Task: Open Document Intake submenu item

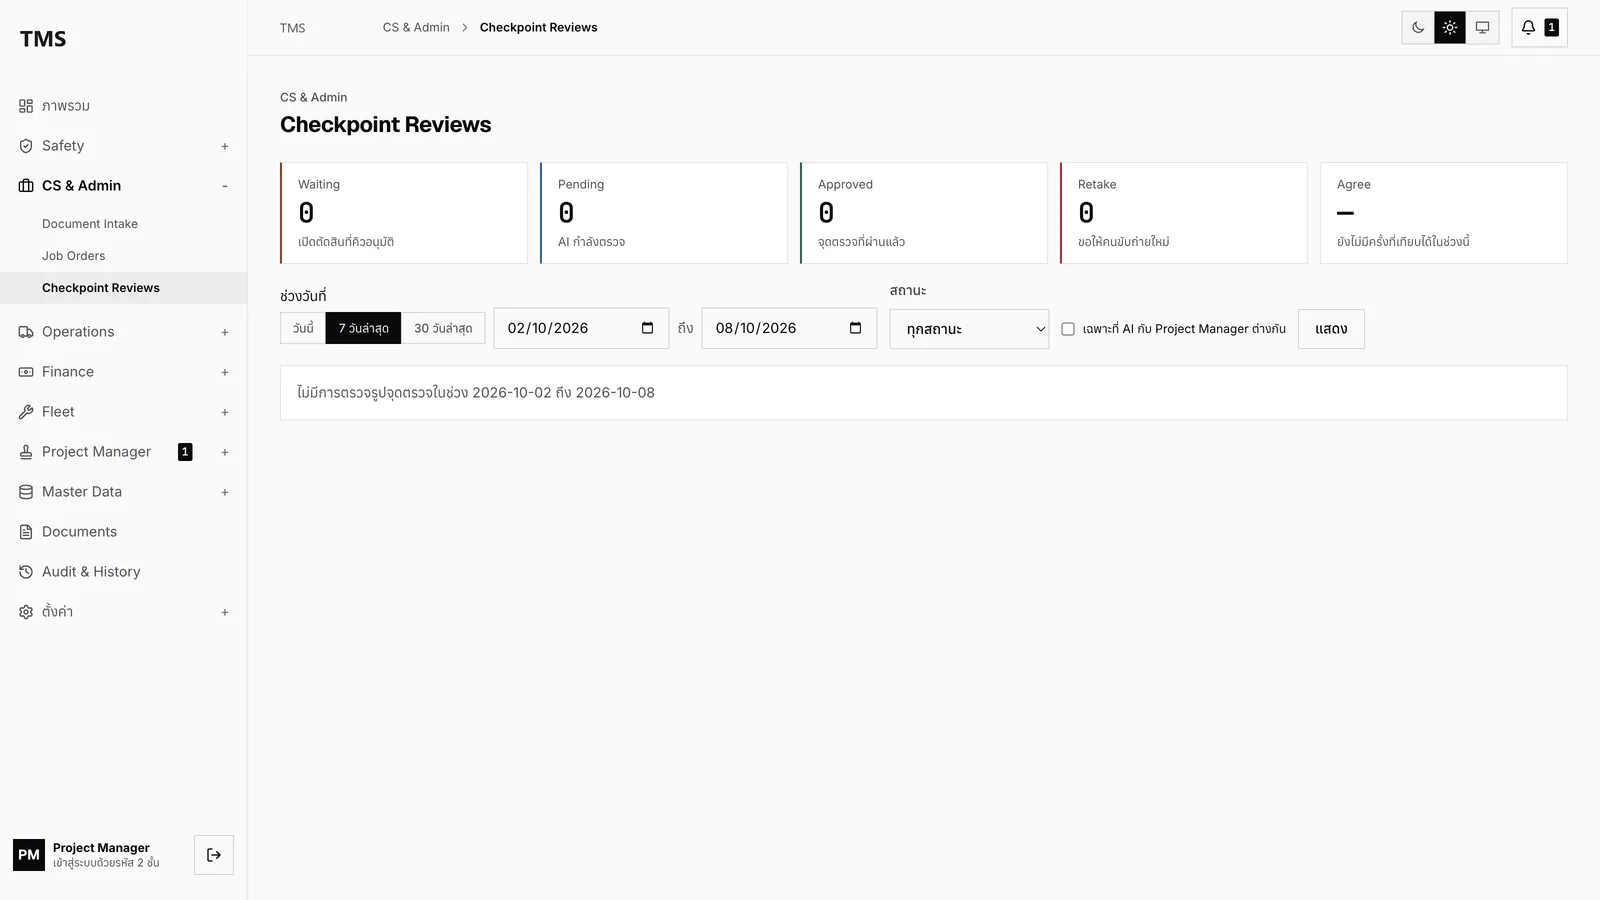Action: pyautogui.click(x=124, y=224)
